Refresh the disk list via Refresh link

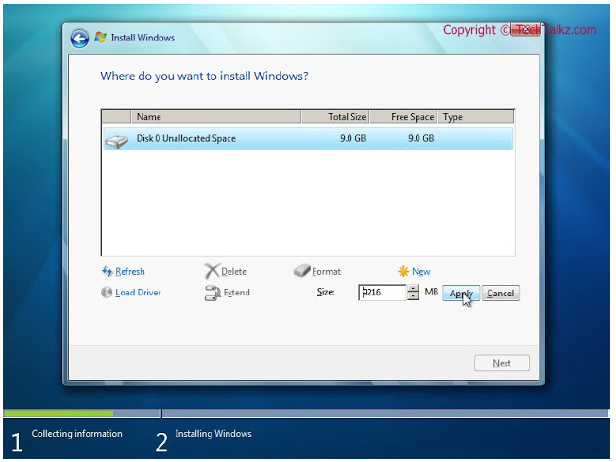click(x=130, y=271)
